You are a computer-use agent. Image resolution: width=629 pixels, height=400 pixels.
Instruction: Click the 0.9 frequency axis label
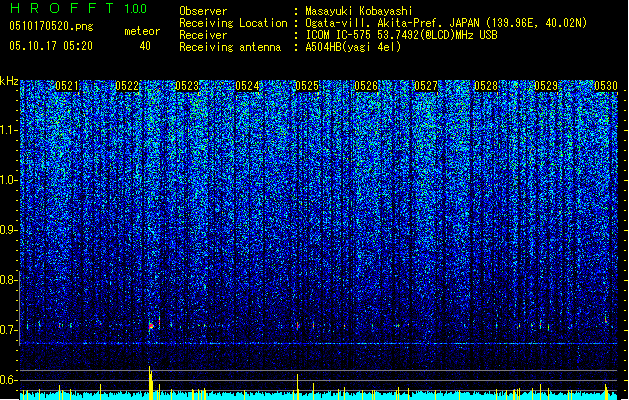(8, 230)
